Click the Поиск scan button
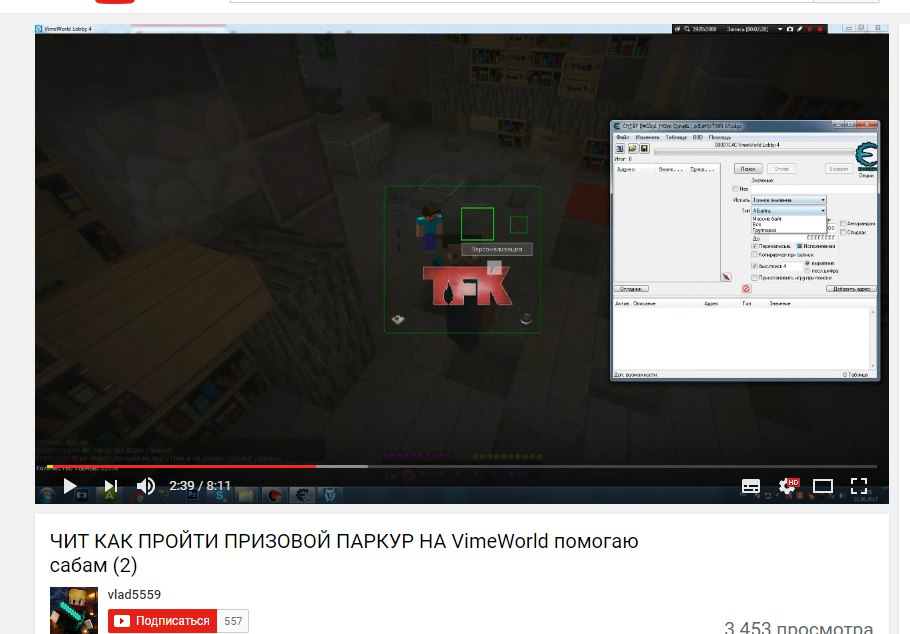 (748, 169)
